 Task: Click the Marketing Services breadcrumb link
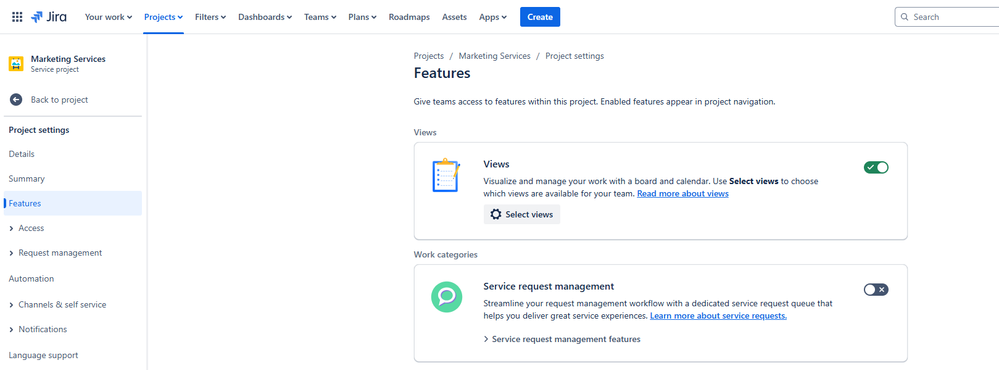point(494,56)
